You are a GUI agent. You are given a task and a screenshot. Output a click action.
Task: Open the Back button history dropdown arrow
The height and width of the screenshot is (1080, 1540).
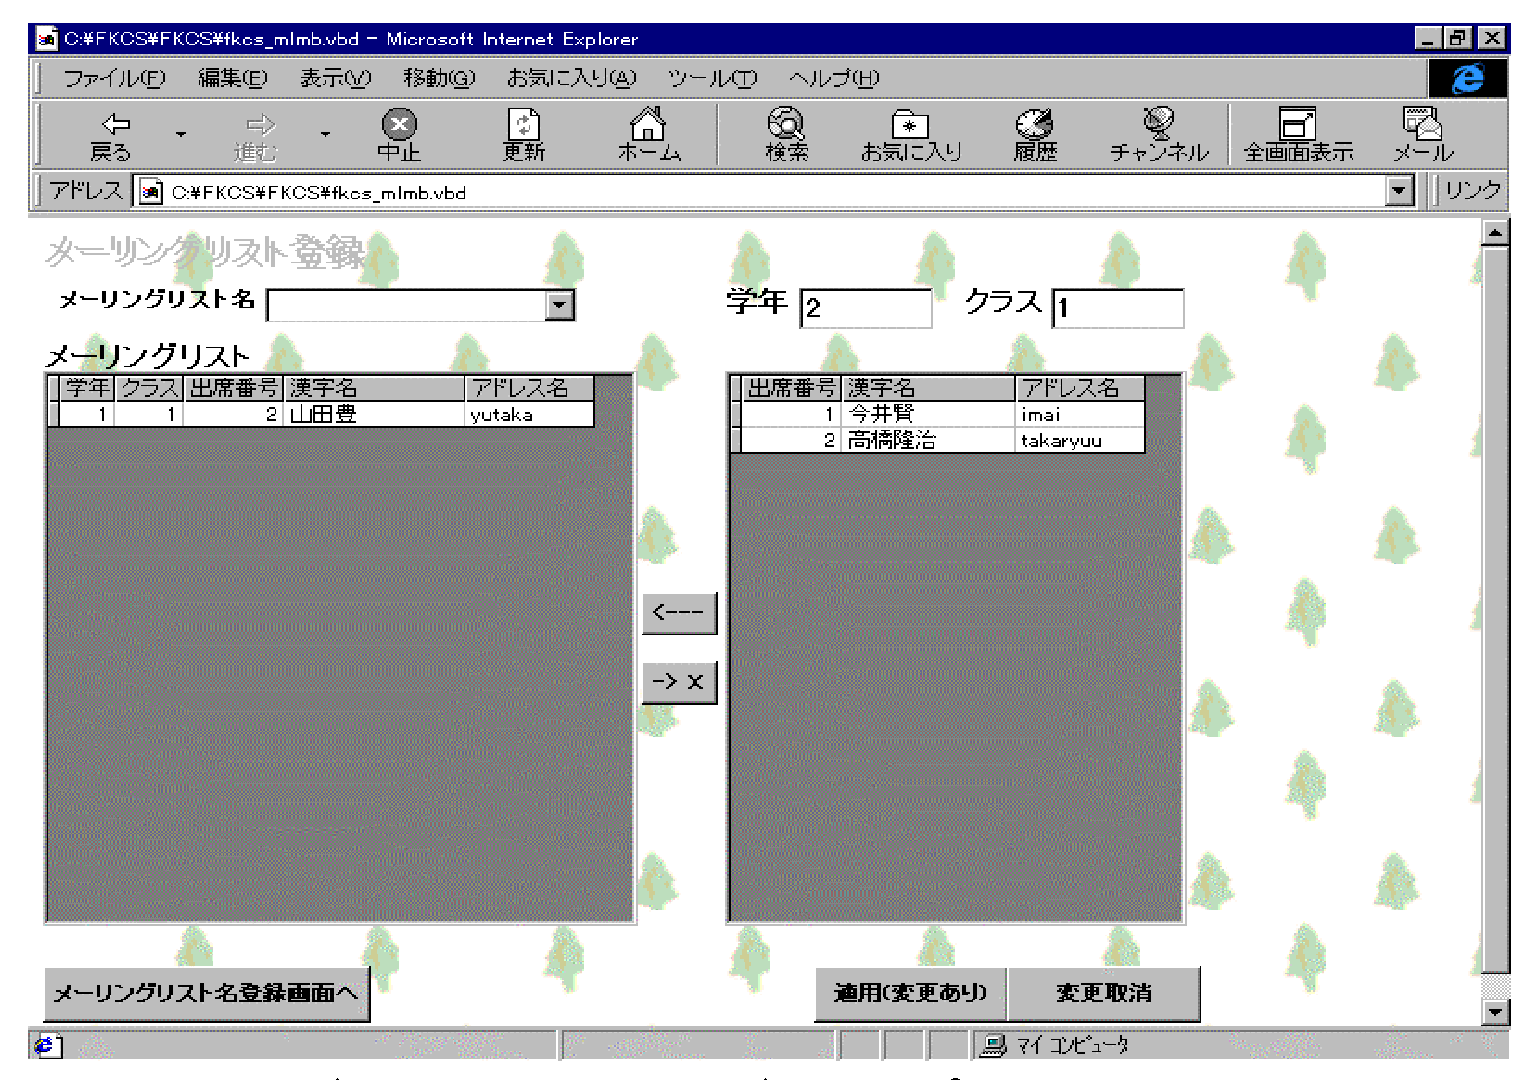[181, 135]
